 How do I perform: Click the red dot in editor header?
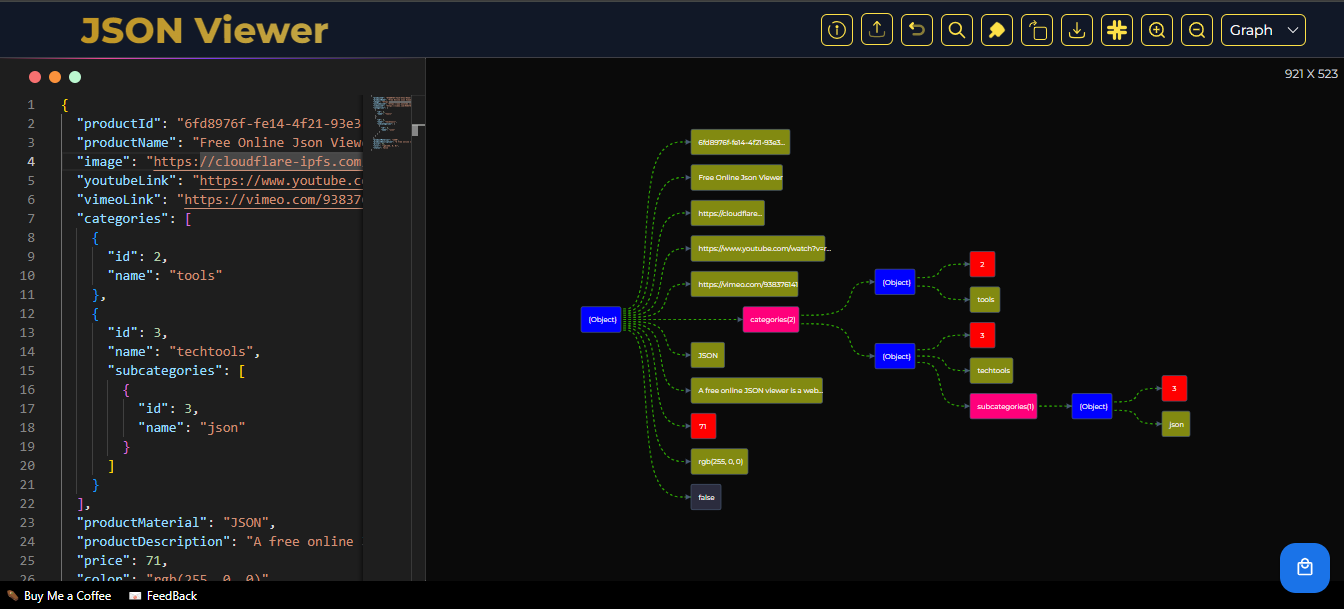pyautogui.click(x=35, y=77)
